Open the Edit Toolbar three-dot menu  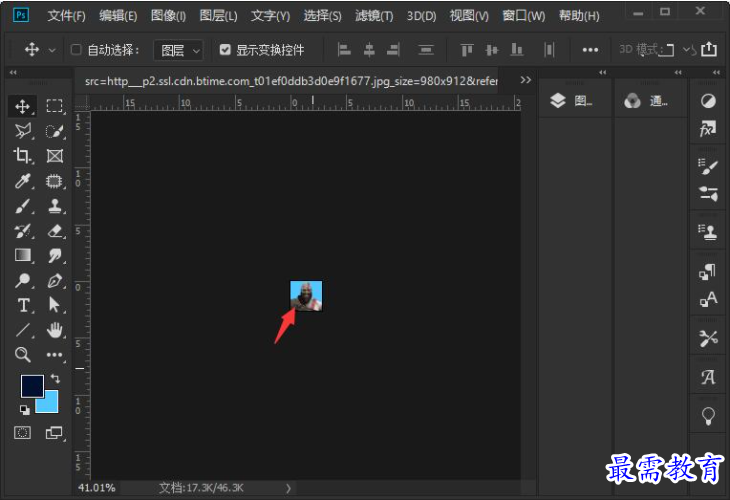pos(54,355)
